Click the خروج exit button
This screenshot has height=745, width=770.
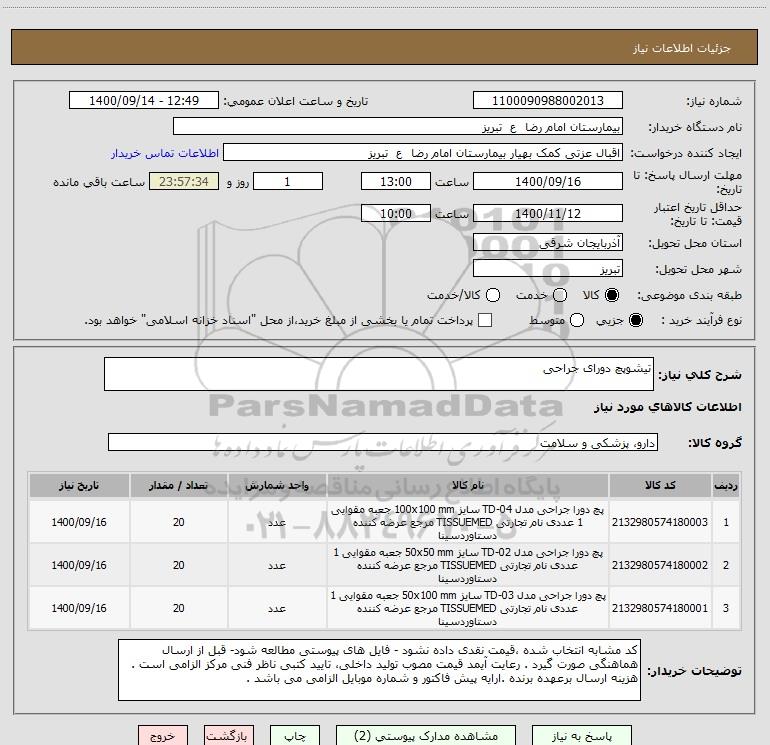[x=163, y=736]
